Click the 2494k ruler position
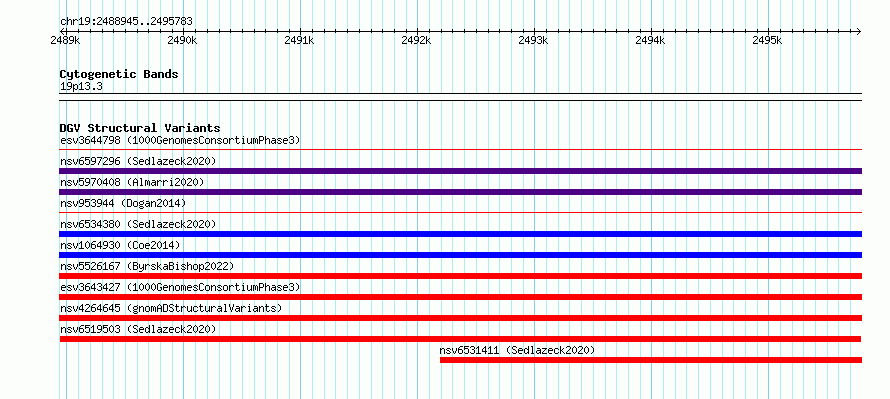Image resolution: width=890 pixels, height=399 pixels. point(650,40)
